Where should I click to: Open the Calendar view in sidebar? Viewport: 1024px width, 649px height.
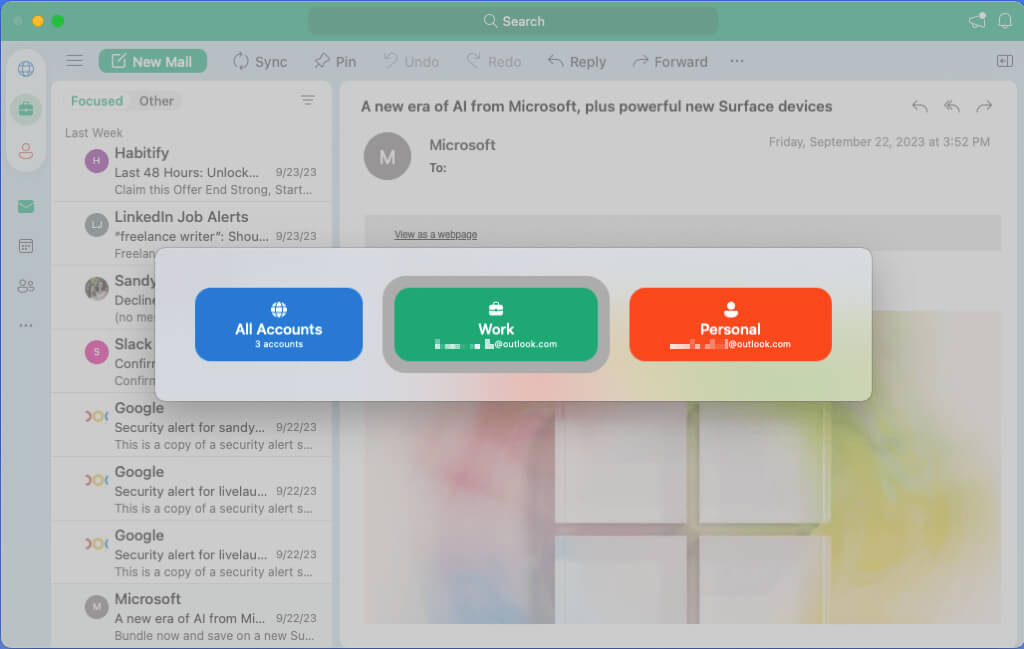coord(26,246)
